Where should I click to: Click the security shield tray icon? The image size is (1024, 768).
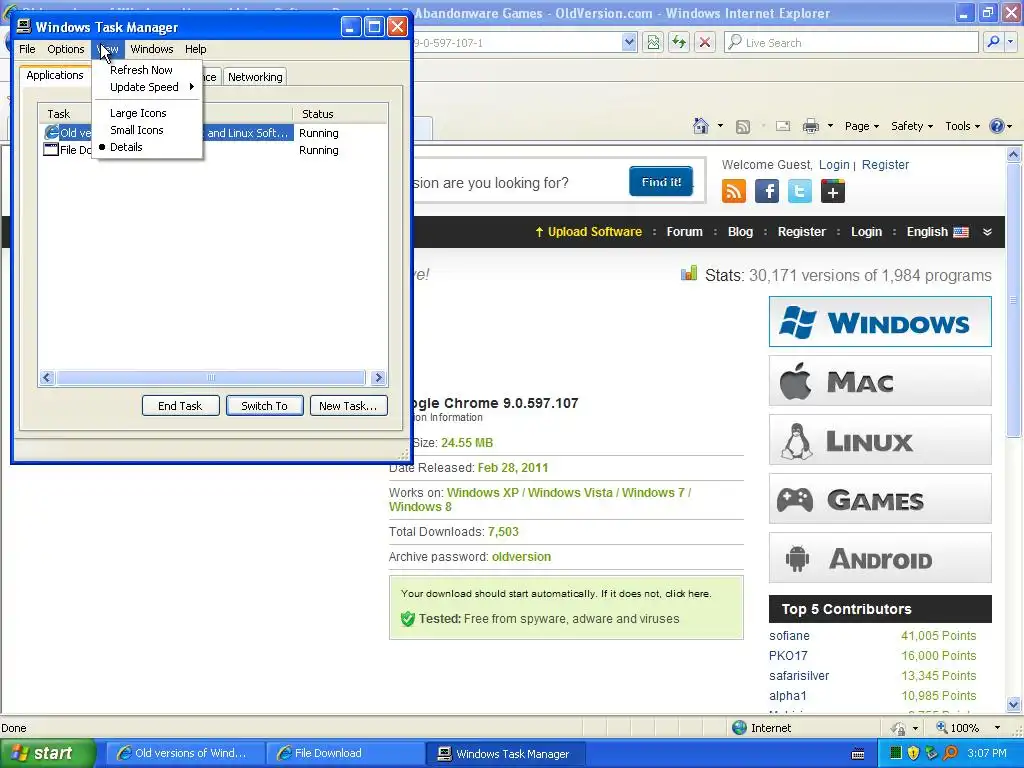point(913,753)
